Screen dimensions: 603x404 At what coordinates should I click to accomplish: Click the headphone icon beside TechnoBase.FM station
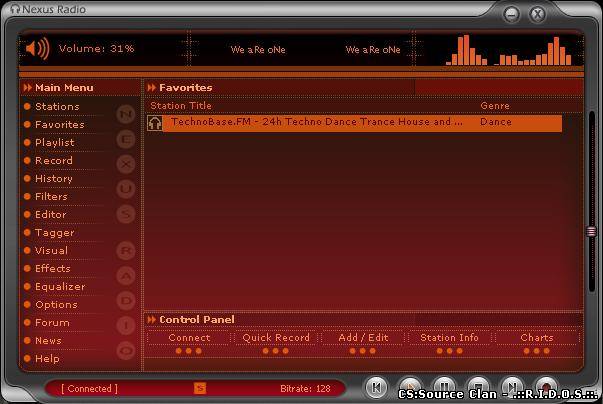[155, 123]
